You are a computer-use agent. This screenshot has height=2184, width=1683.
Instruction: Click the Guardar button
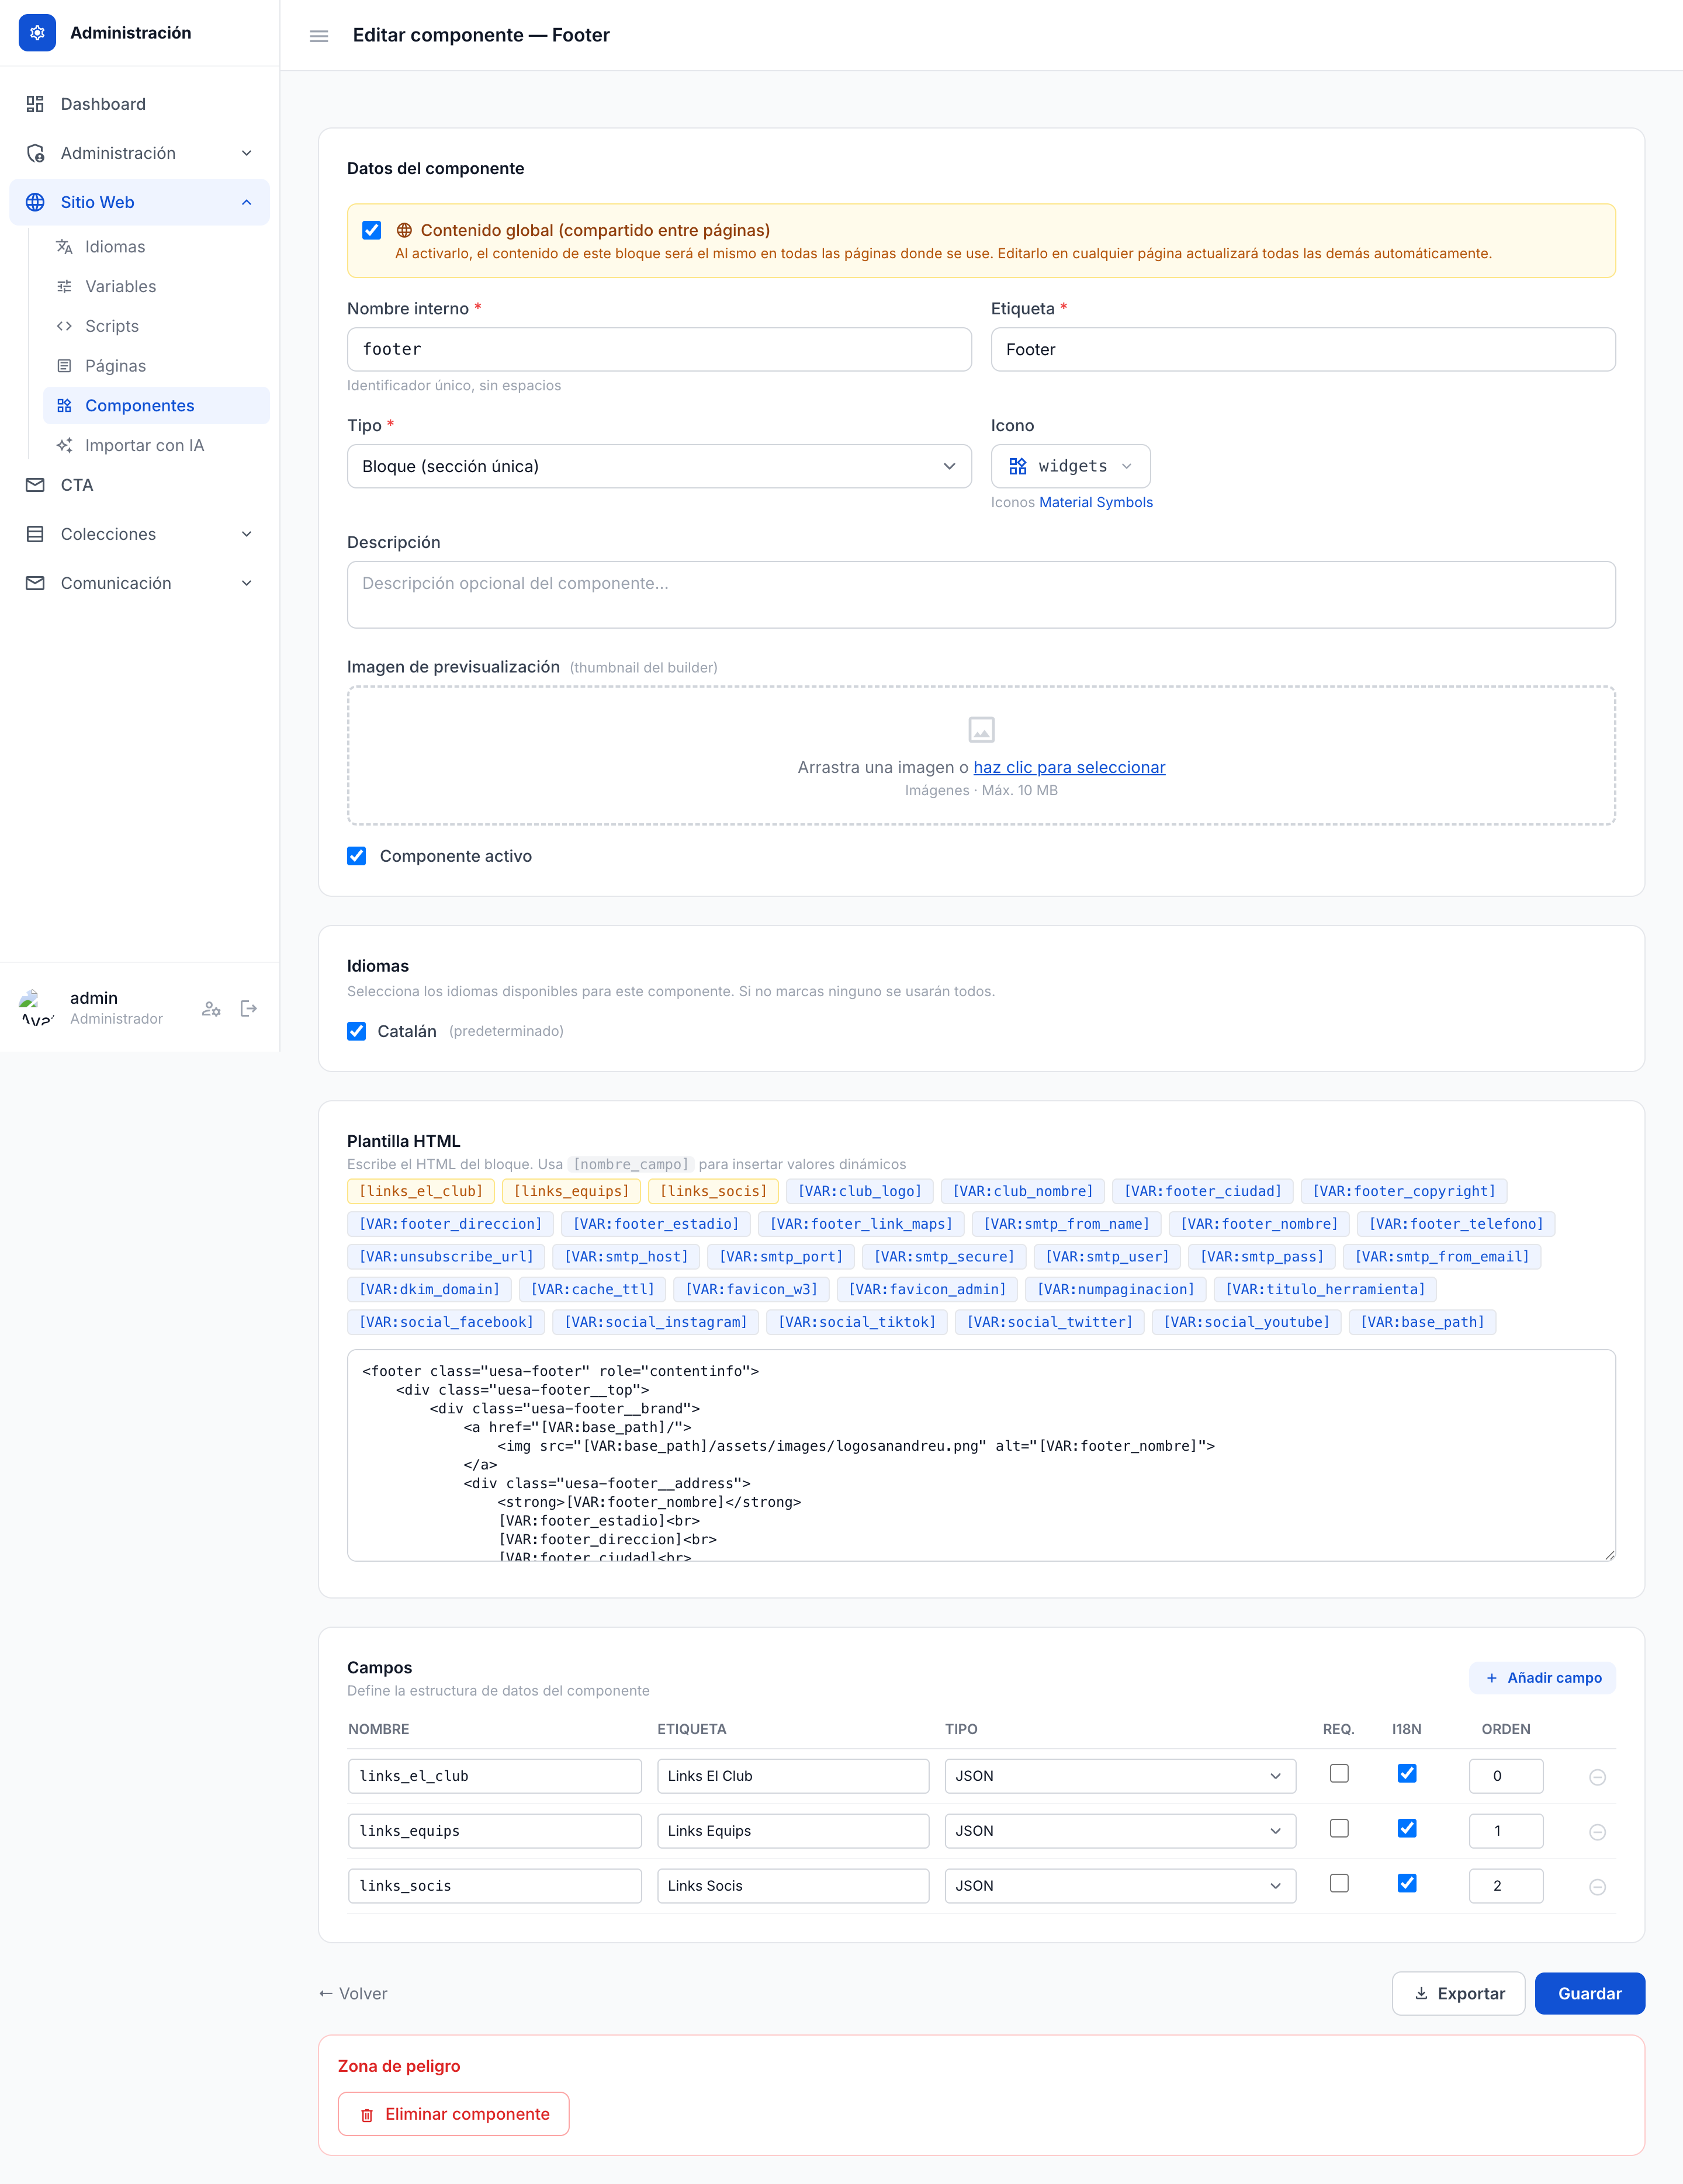(1589, 1994)
